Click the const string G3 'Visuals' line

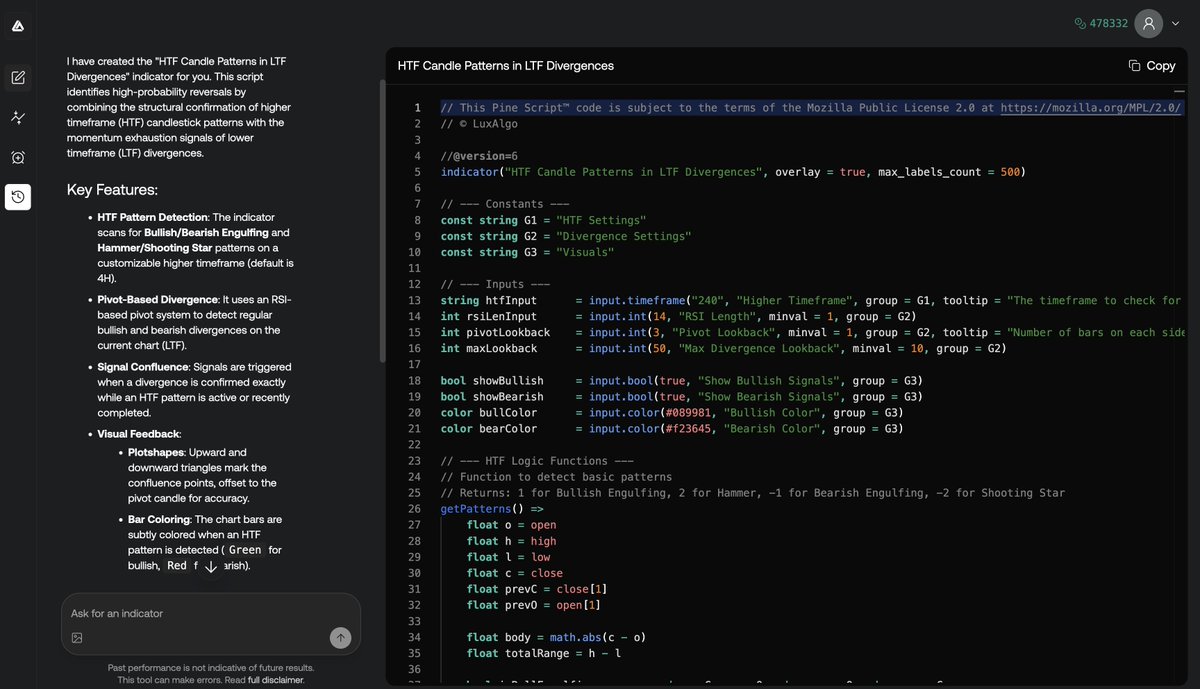[x=528, y=252]
